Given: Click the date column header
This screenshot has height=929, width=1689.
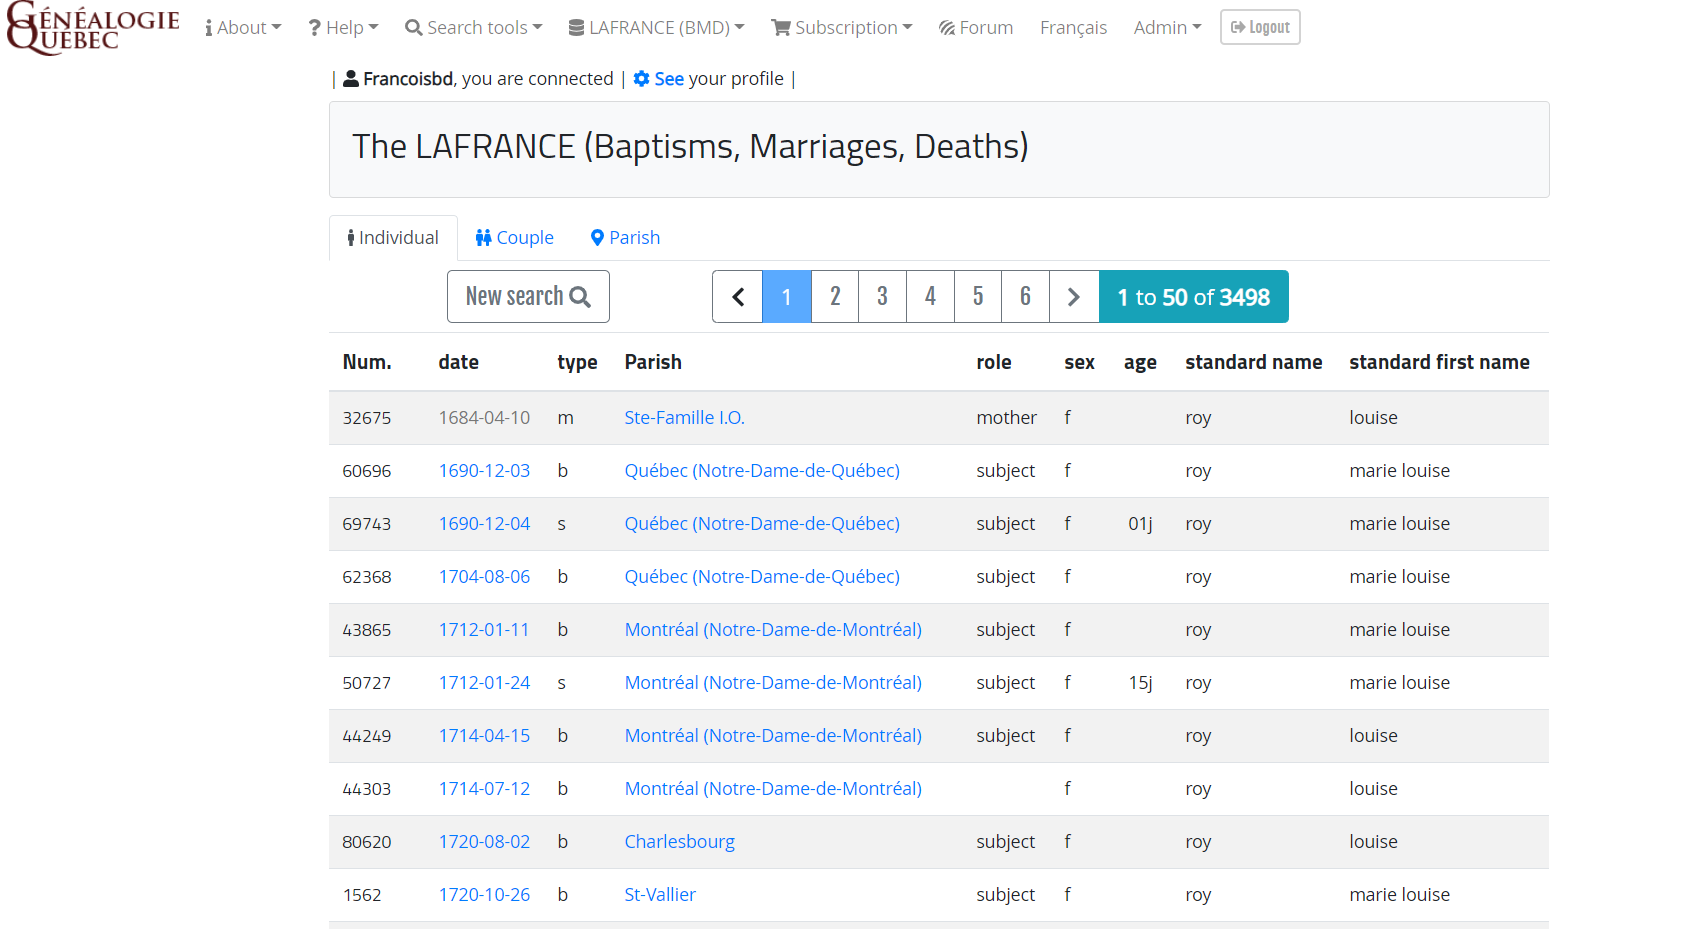Looking at the screenshot, I should tap(459, 362).
